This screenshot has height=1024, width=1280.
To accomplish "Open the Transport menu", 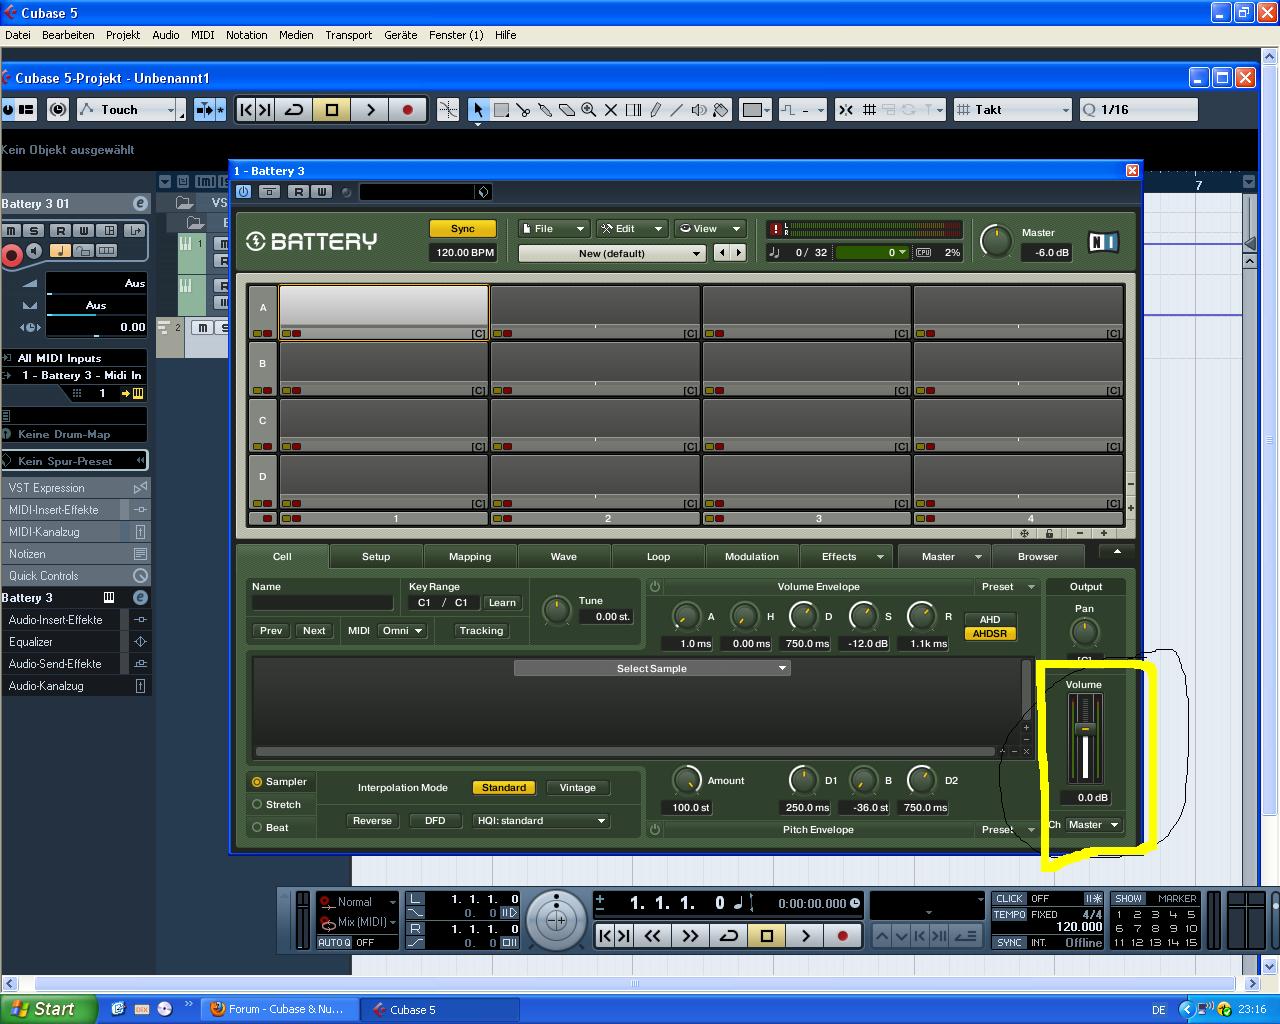I will click(x=348, y=35).
